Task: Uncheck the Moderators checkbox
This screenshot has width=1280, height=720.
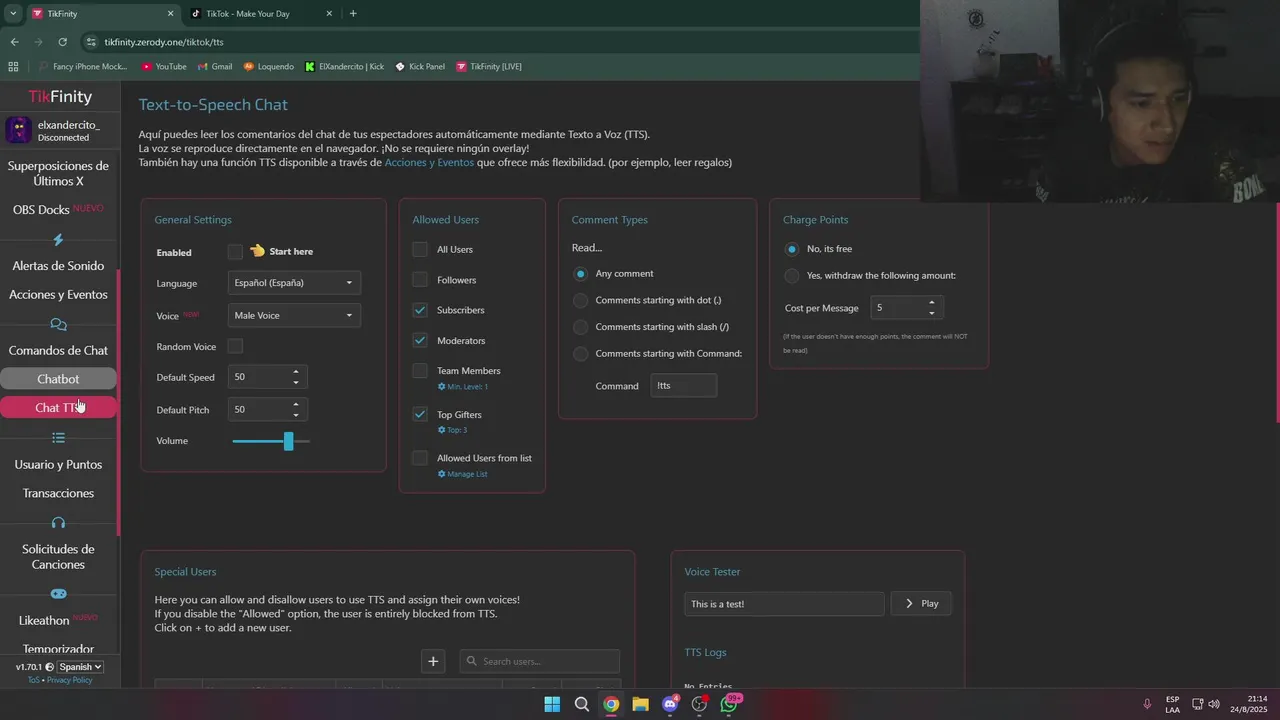Action: tap(420, 341)
